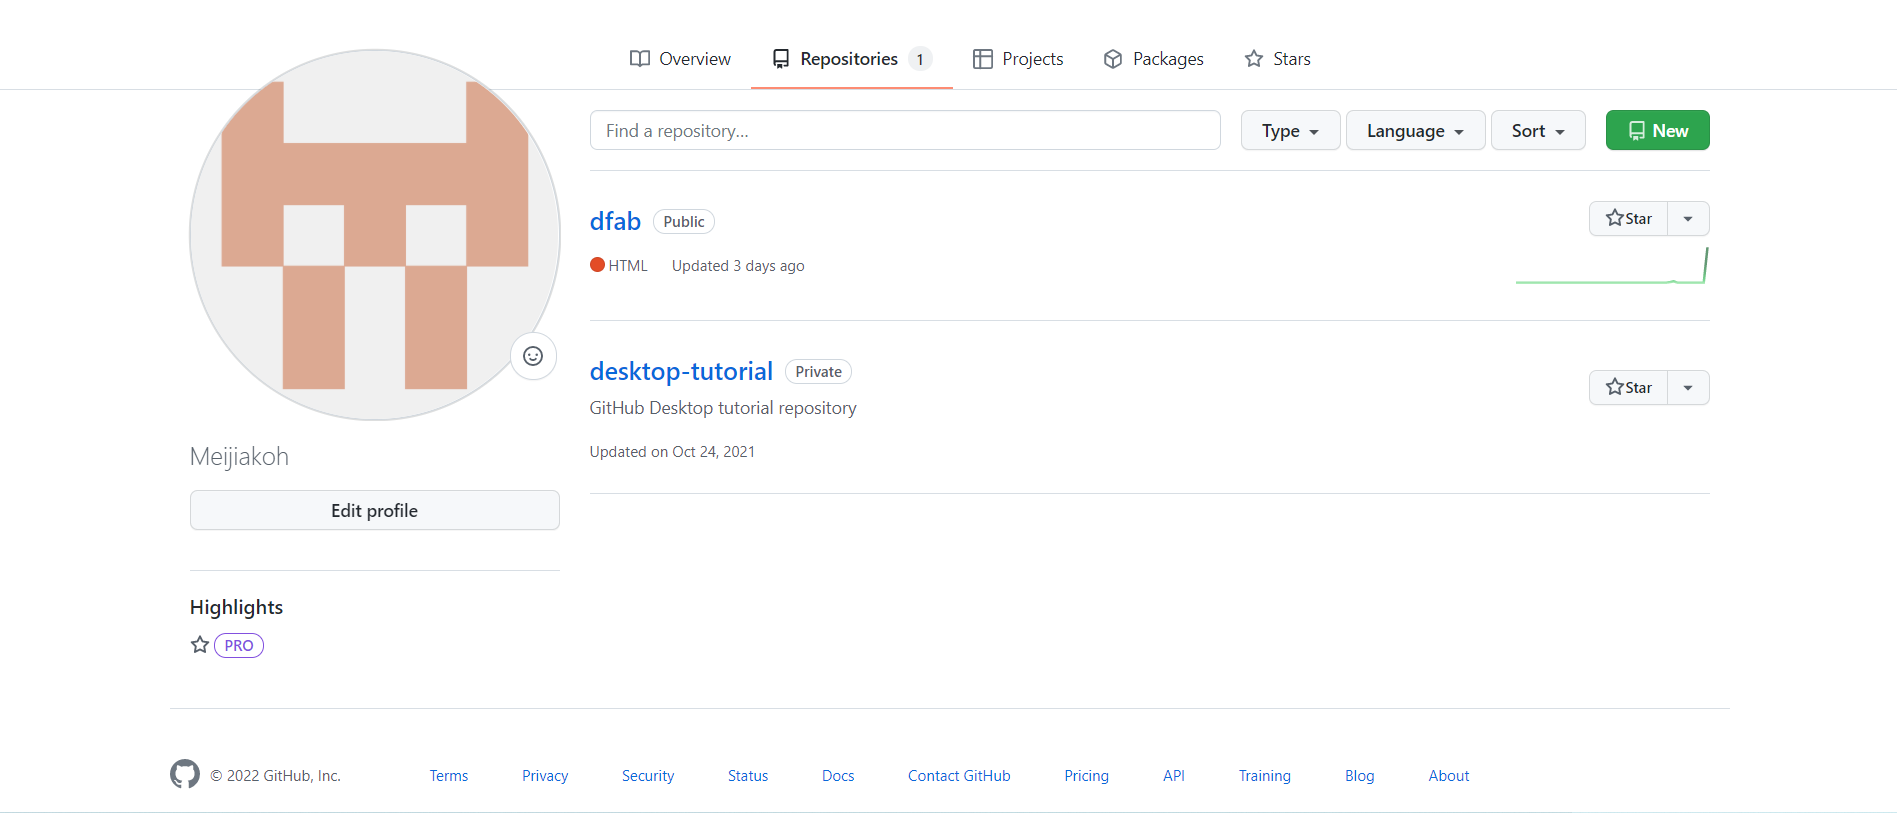Click the Meijiakoh username text
This screenshot has width=1897, height=813.
click(239, 456)
